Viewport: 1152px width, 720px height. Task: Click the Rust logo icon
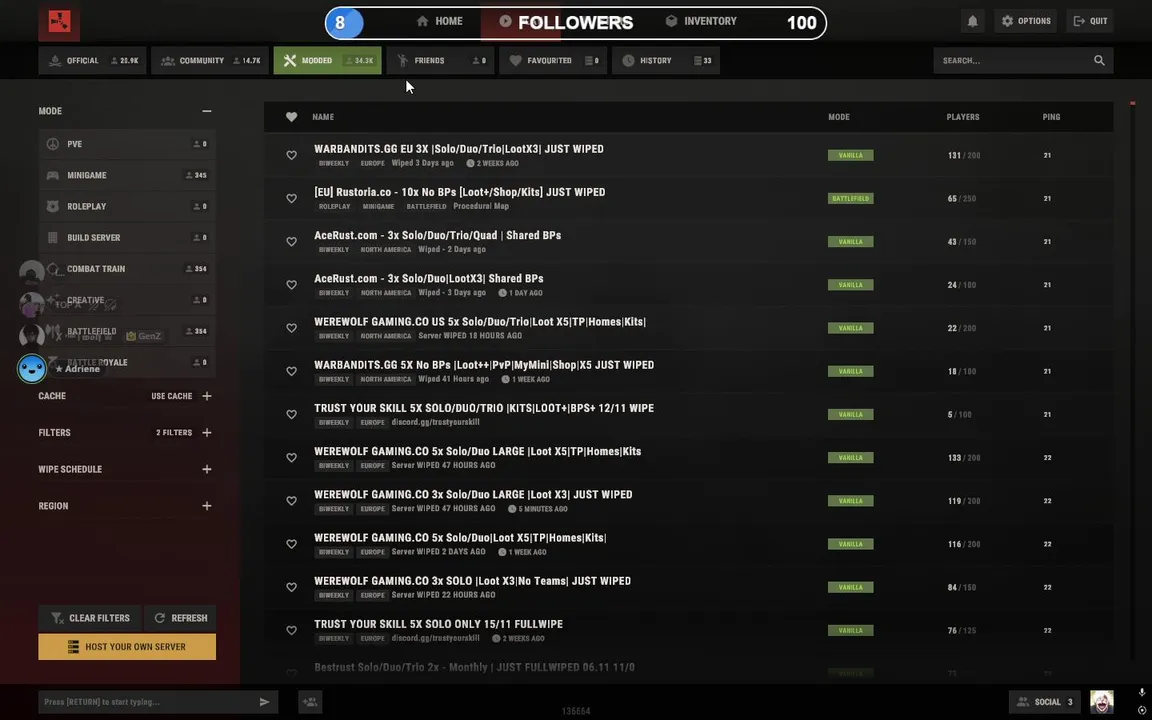tap(59, 22)
